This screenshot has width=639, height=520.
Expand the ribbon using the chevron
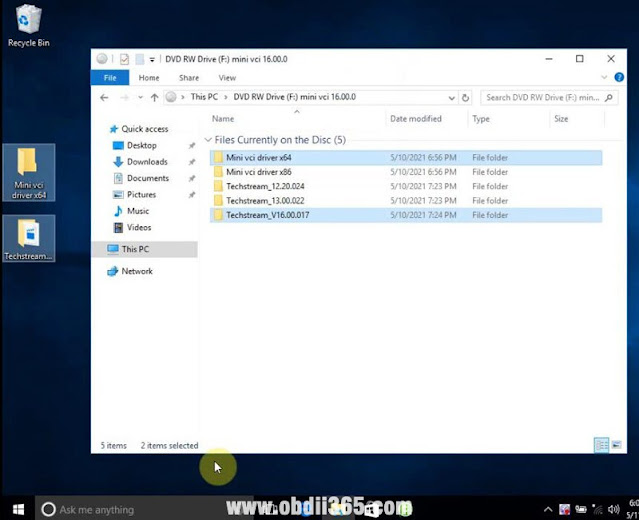point(604,77)
